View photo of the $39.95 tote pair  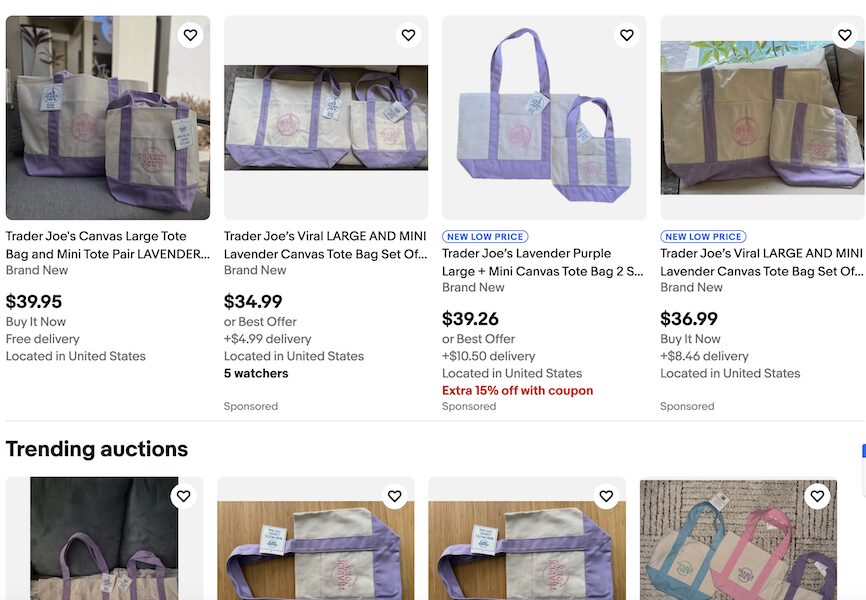[108, 118]
